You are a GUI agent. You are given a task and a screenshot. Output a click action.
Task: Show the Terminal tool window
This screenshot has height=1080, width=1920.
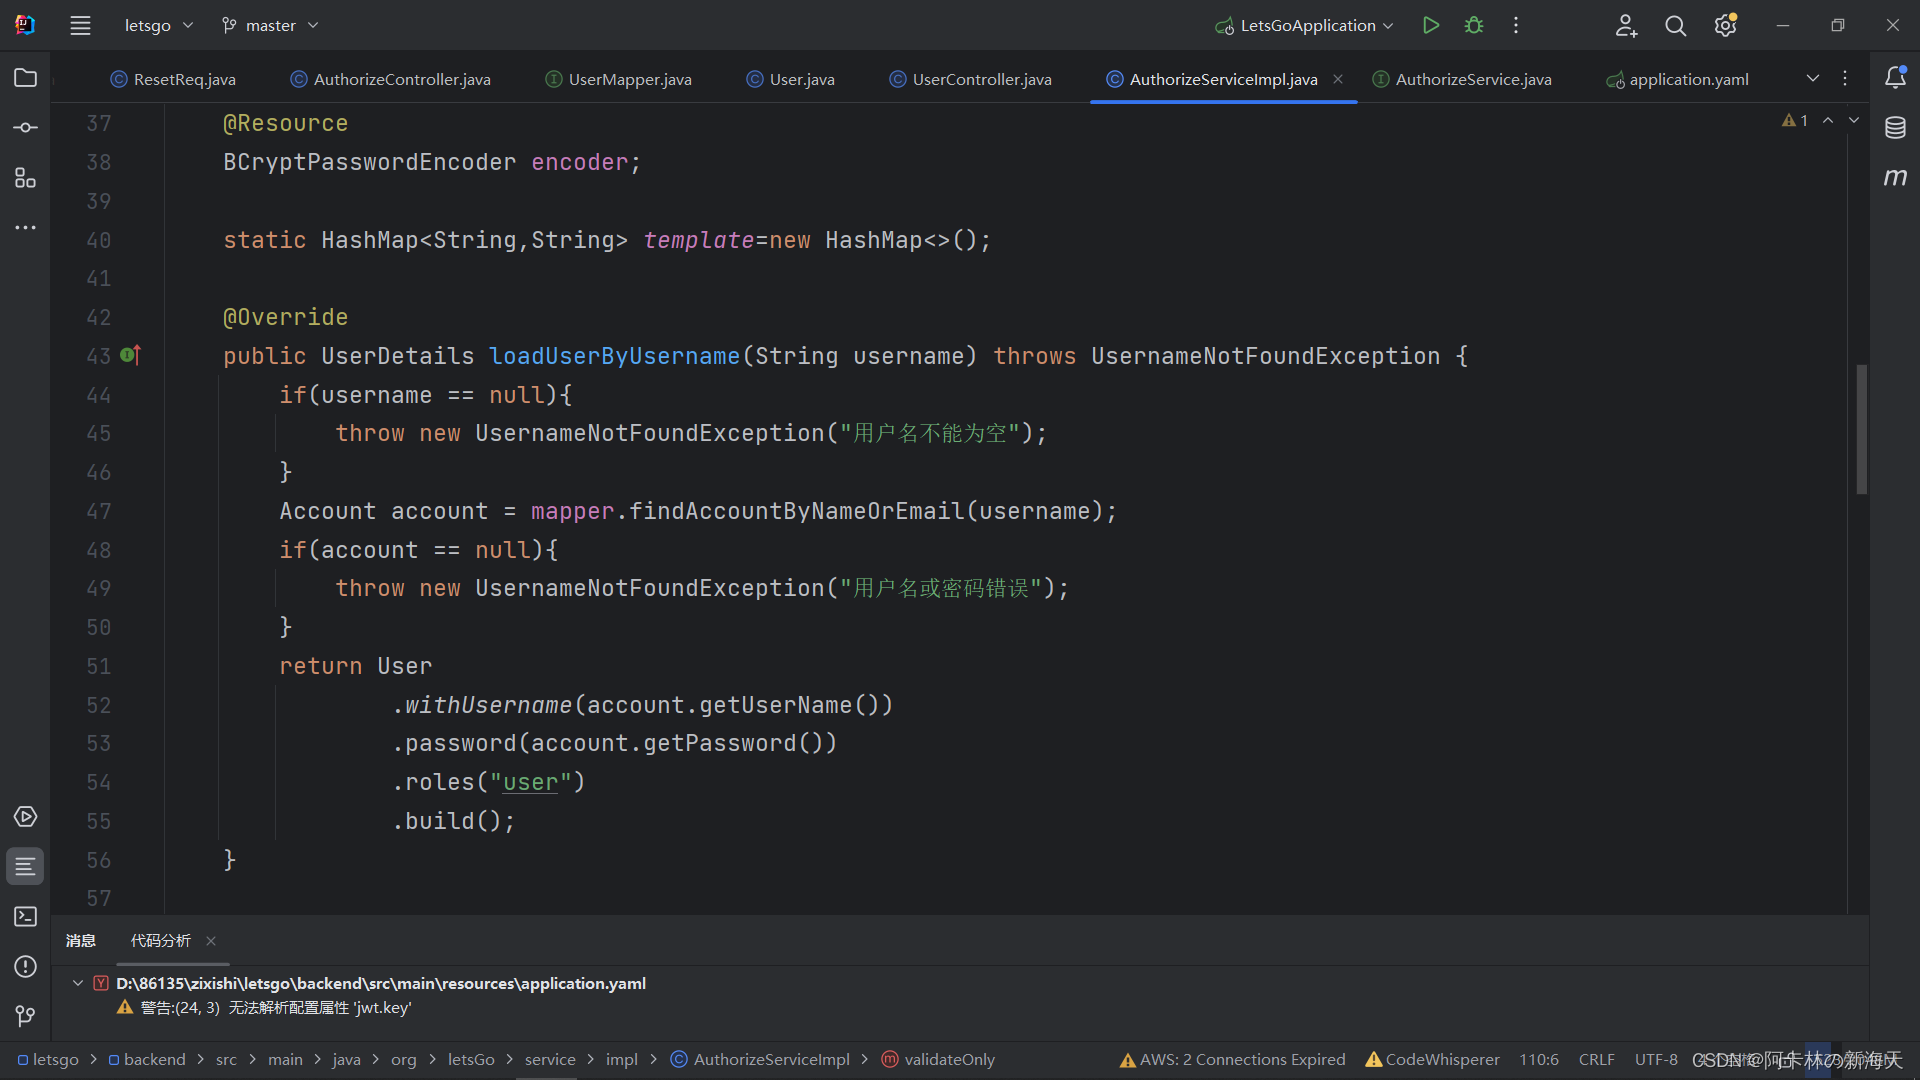[x=25, y=916]
